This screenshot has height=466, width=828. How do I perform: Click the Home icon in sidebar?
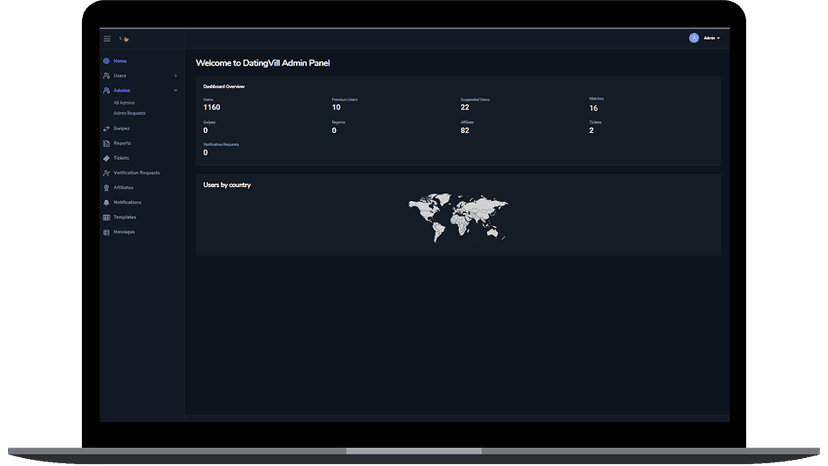click(x=107, y=61)
